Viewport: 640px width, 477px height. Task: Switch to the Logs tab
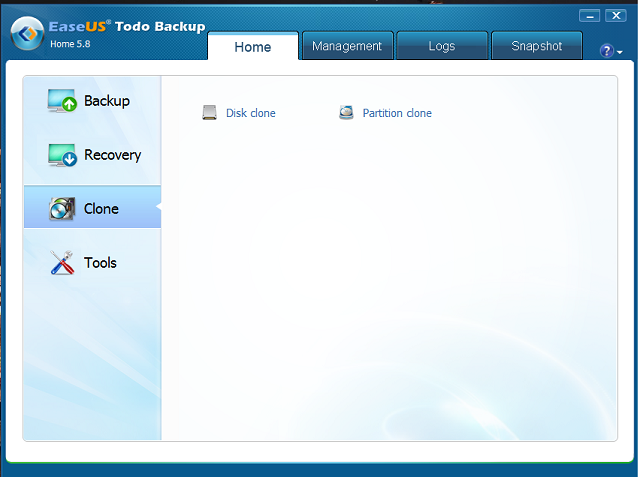(x=441, y=46)
